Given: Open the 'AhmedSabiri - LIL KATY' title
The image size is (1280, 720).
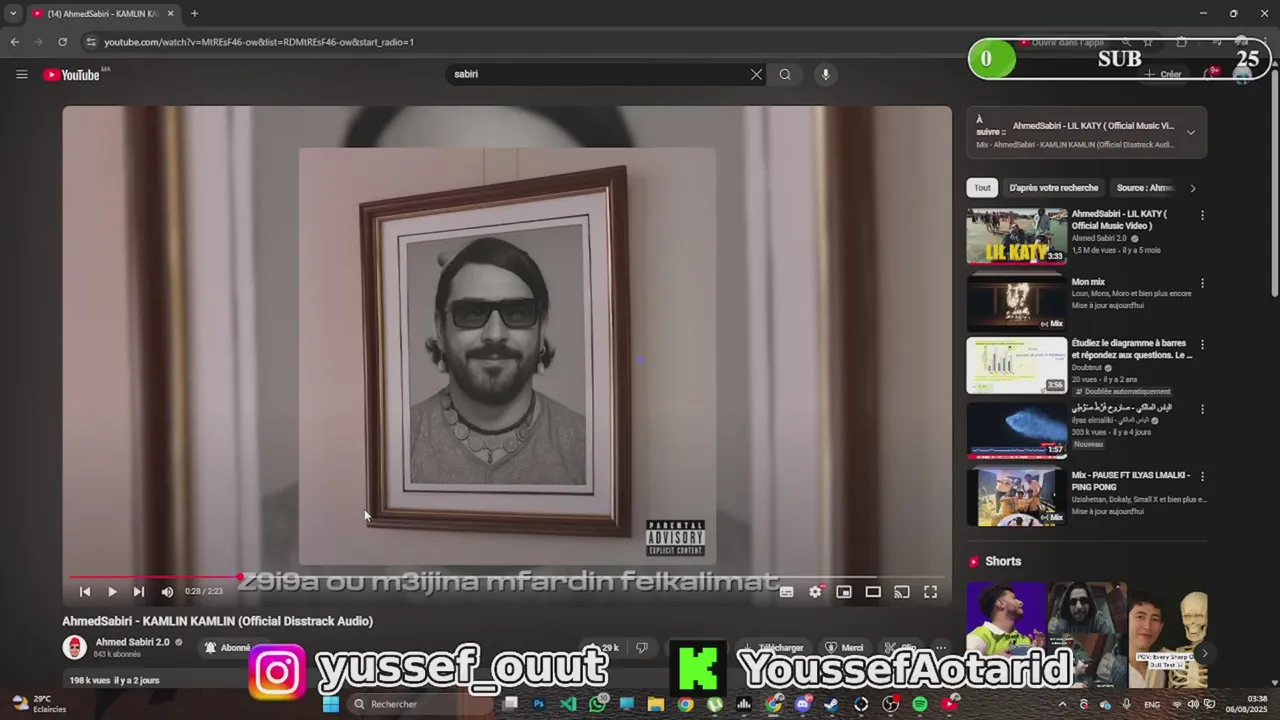Looking at the screenshot, I should click(x=1119, y=220).
